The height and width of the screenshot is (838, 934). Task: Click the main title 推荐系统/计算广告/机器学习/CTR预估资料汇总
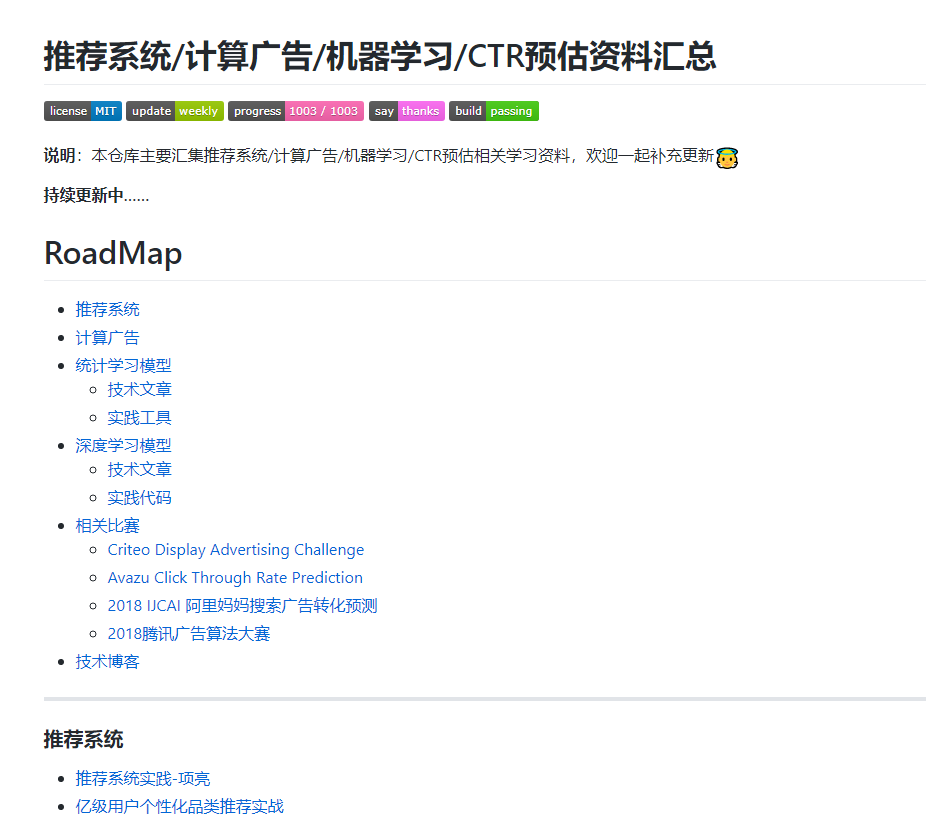(x=380, y=57)
